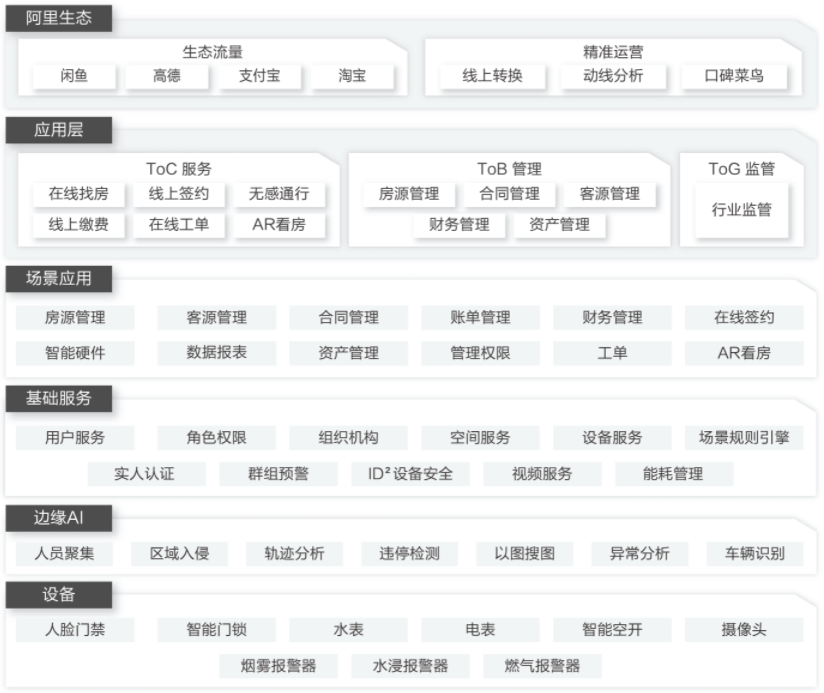Select the 智能硬件 box
Screen dimensions: 824x693
[x=75, y=353]
